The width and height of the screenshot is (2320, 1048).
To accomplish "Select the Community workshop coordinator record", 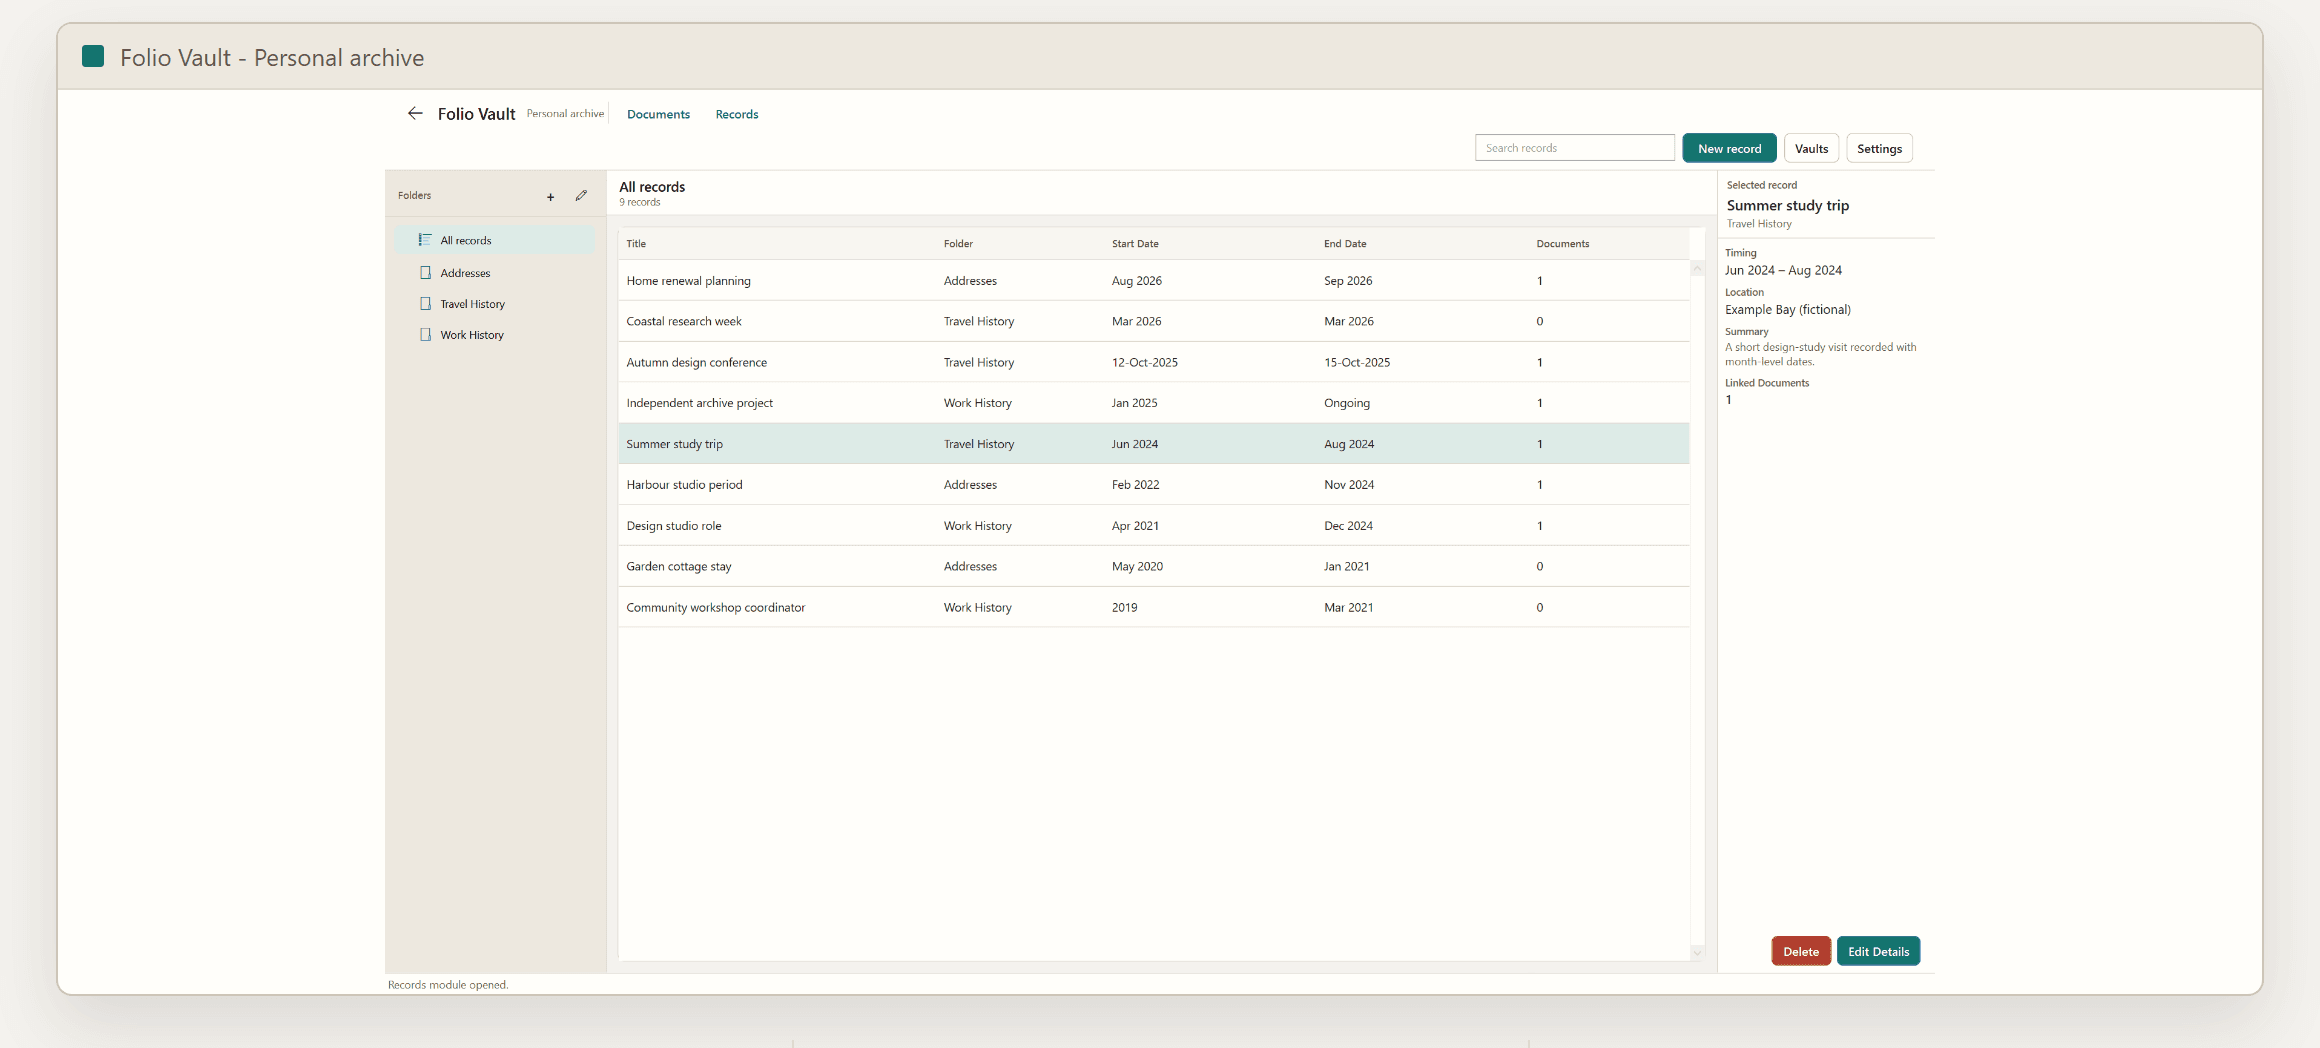I will (x=1154, y=607).
